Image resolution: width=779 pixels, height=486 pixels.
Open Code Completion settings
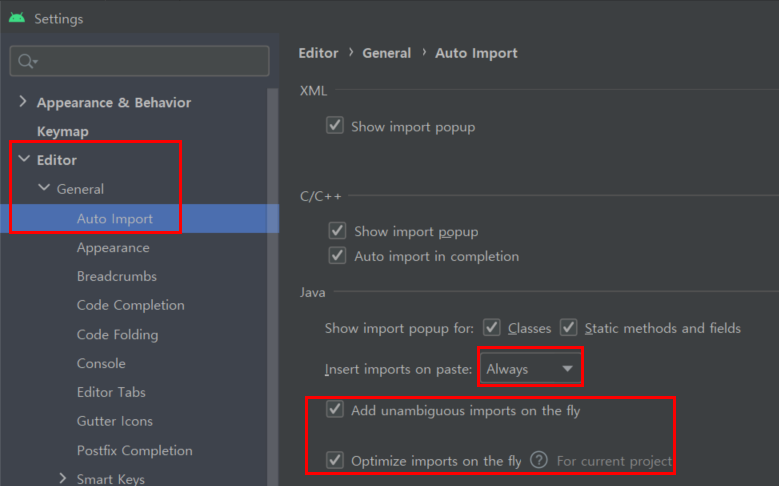131,305
